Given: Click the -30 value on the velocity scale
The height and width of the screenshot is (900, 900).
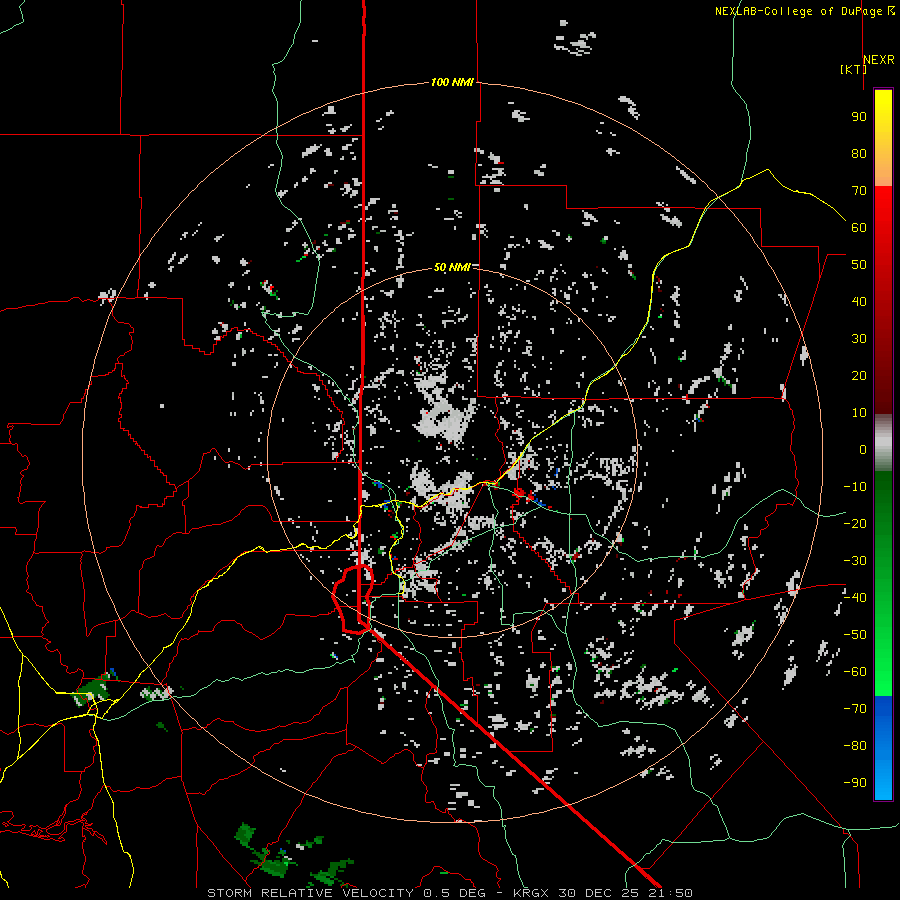Looking at the screenshot, I should coord(855,561).
